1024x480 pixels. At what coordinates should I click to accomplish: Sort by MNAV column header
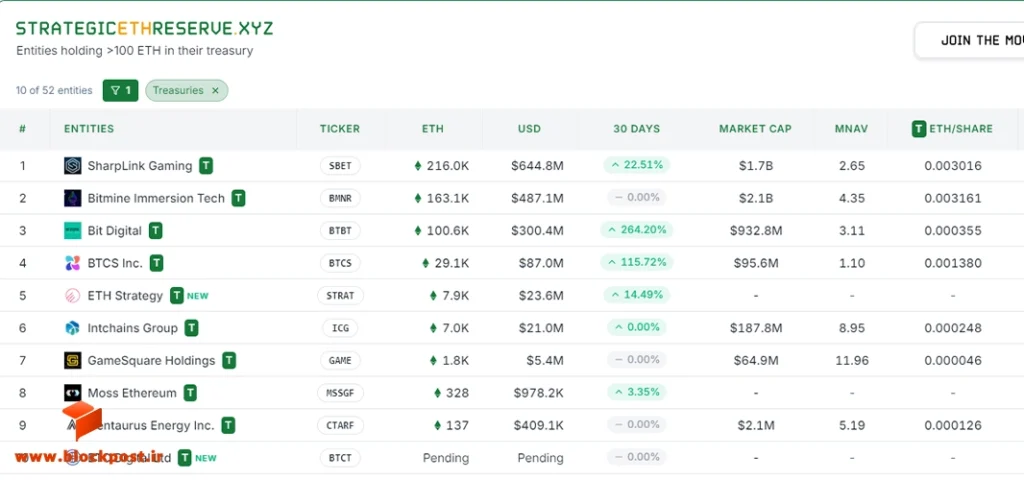pos(851,129)
